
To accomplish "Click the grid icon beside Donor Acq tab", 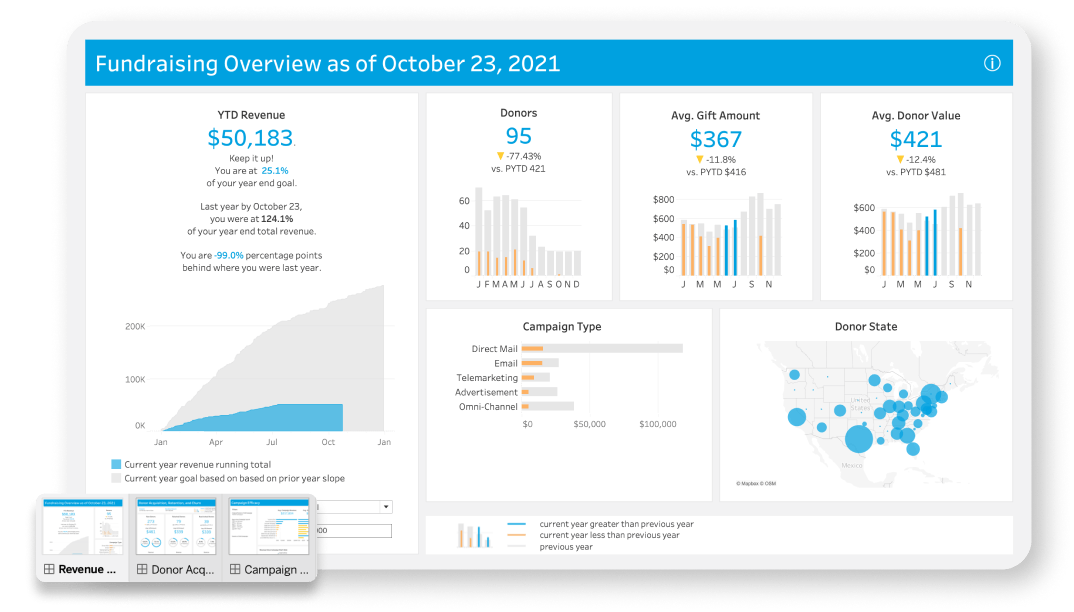I will pyautogui.click(x=140, y=570).
